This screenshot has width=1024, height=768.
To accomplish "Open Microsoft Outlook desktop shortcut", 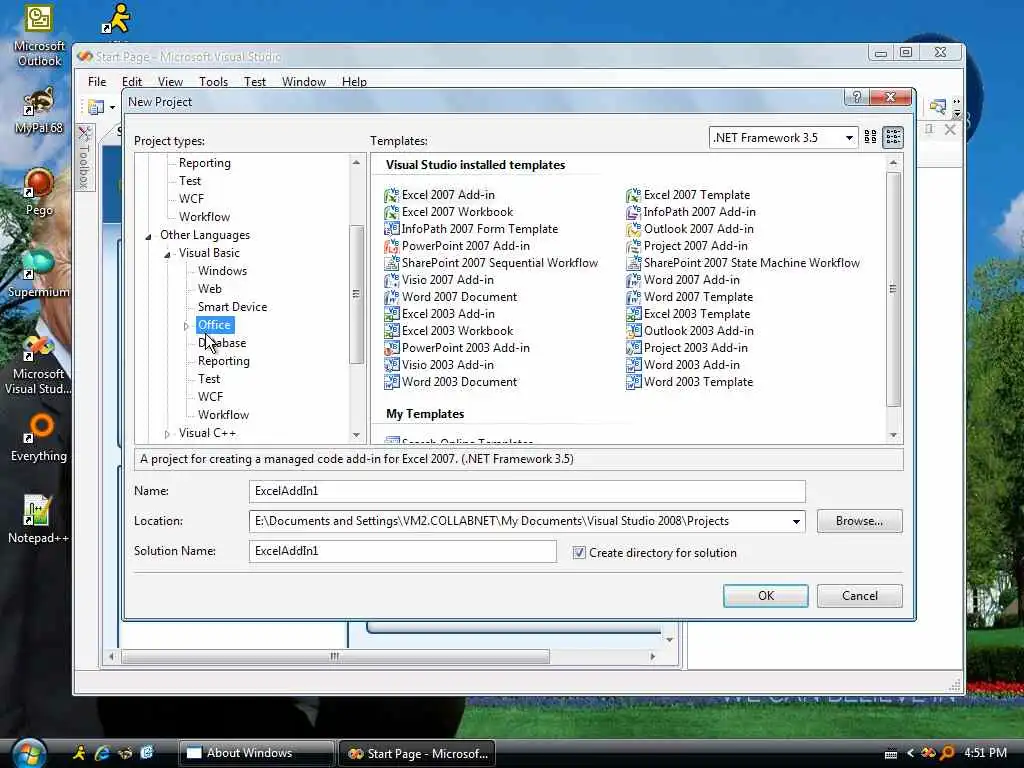I will click(x=39, y=36).
